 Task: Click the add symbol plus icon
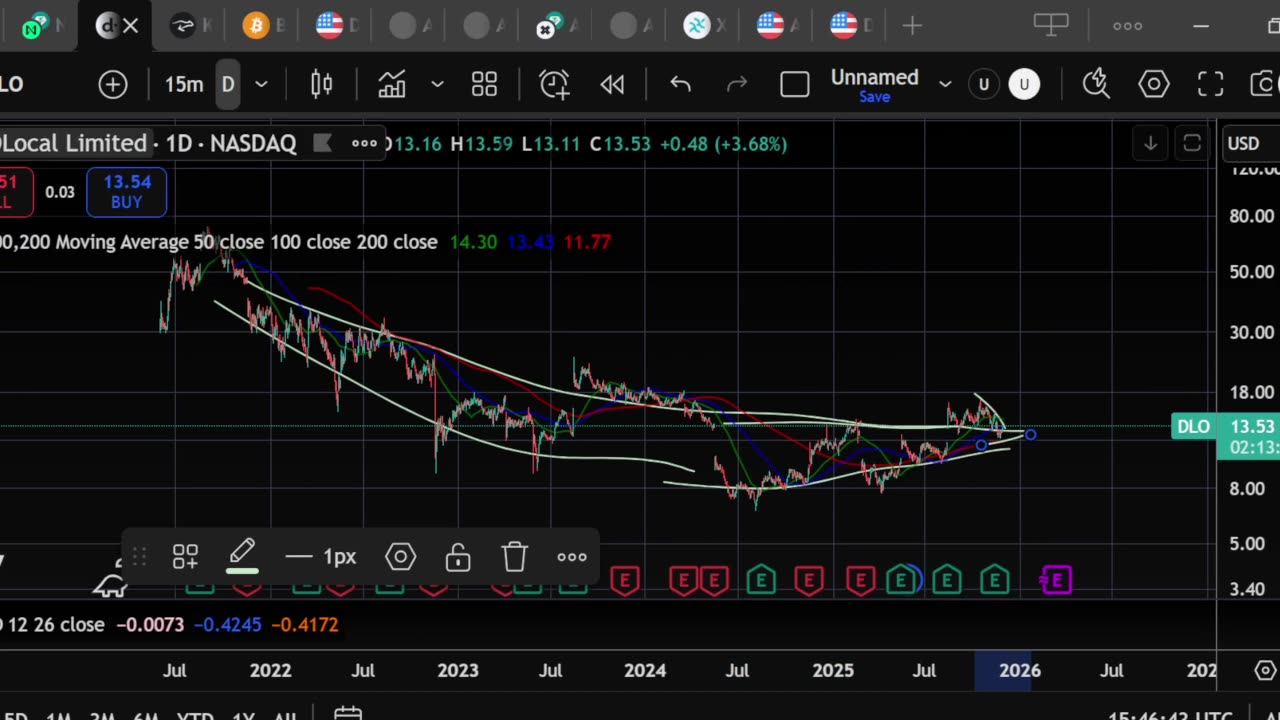coord(113,85)
